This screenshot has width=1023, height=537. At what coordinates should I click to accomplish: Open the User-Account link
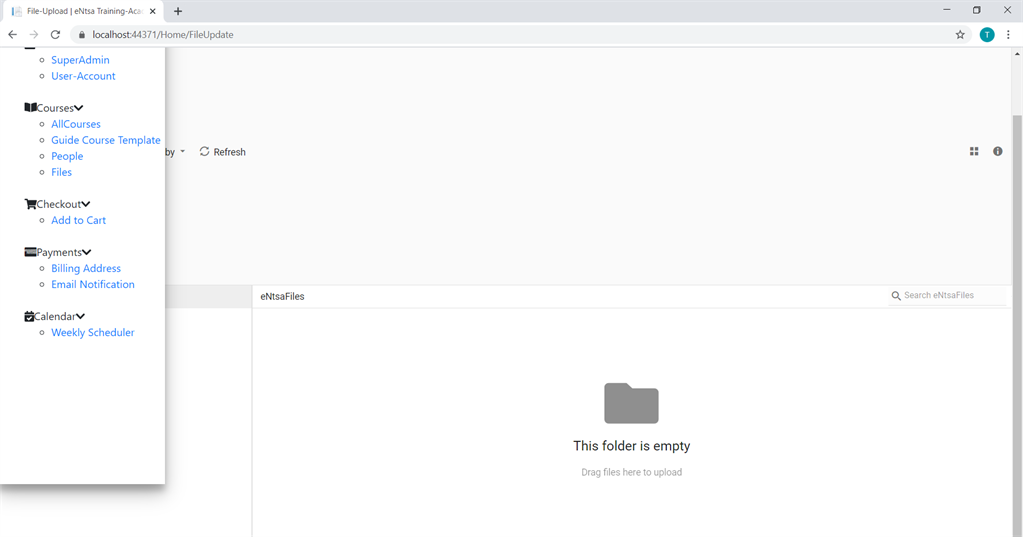tap(83, 76)
